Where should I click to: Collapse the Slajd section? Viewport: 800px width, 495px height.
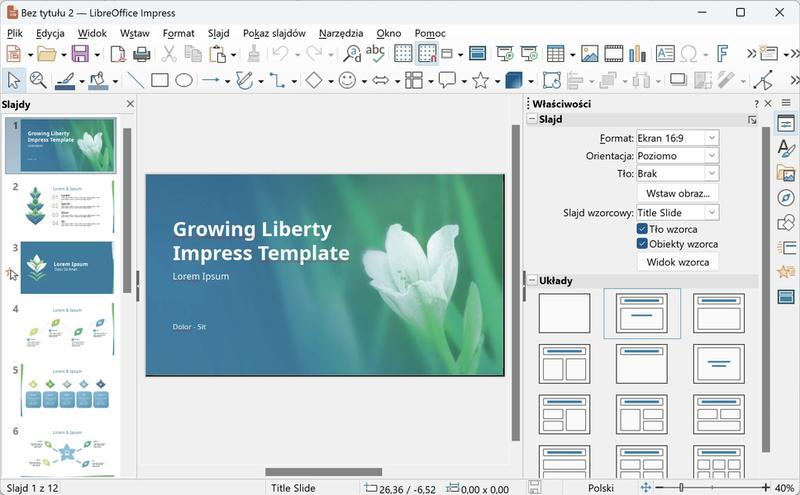point(532,119)
